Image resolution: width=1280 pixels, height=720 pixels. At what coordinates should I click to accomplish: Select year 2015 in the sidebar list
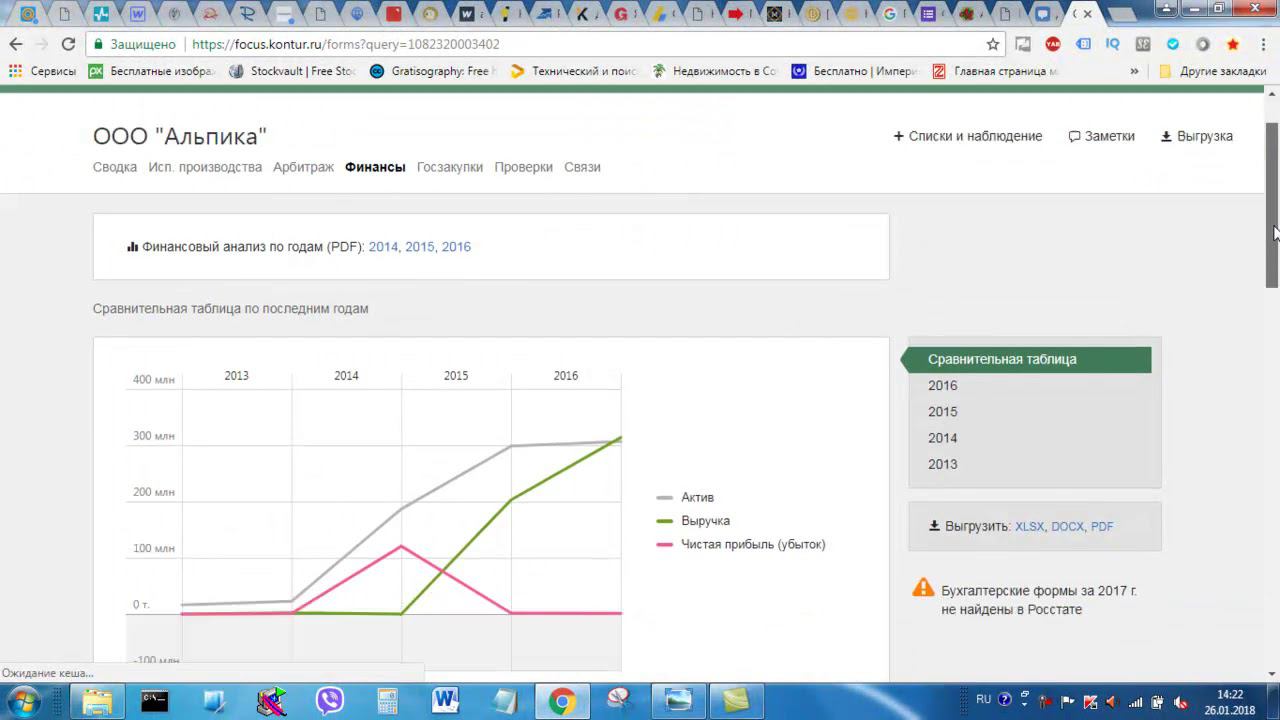pos(942,411)
